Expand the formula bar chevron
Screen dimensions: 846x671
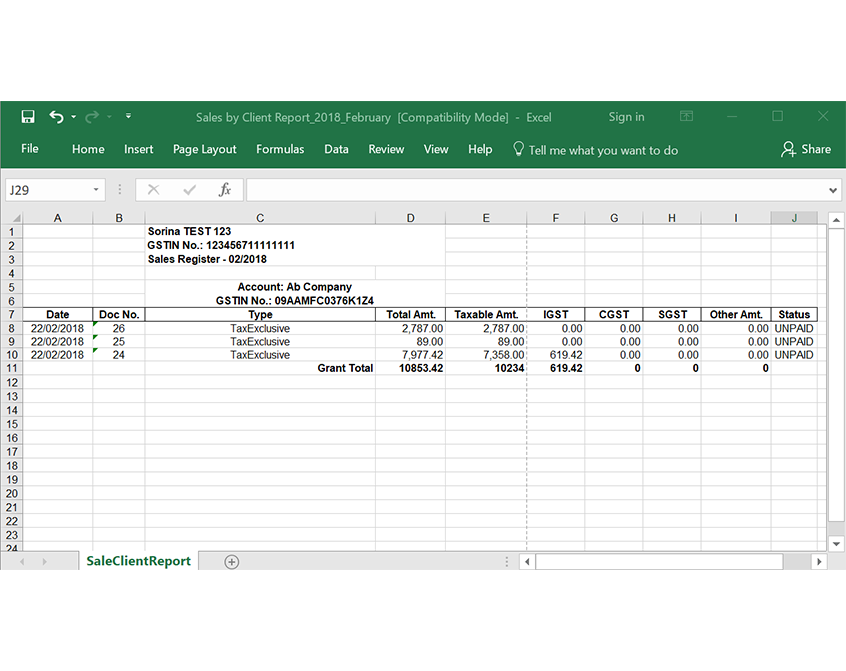(x=834, y=190)
